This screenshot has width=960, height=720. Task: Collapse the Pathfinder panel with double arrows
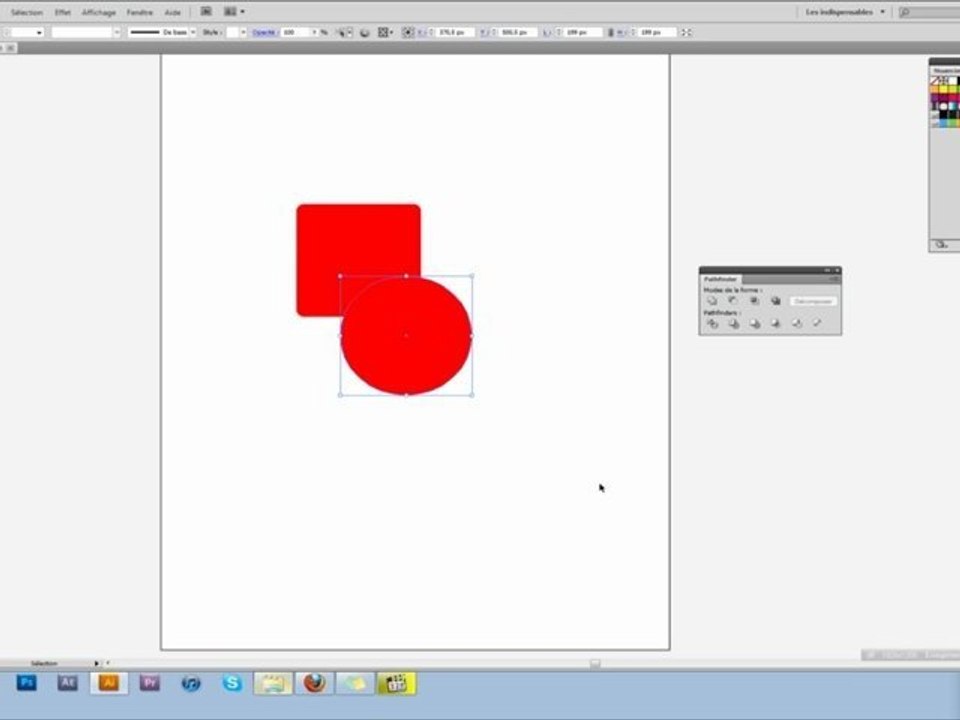[x=827, y=270]
